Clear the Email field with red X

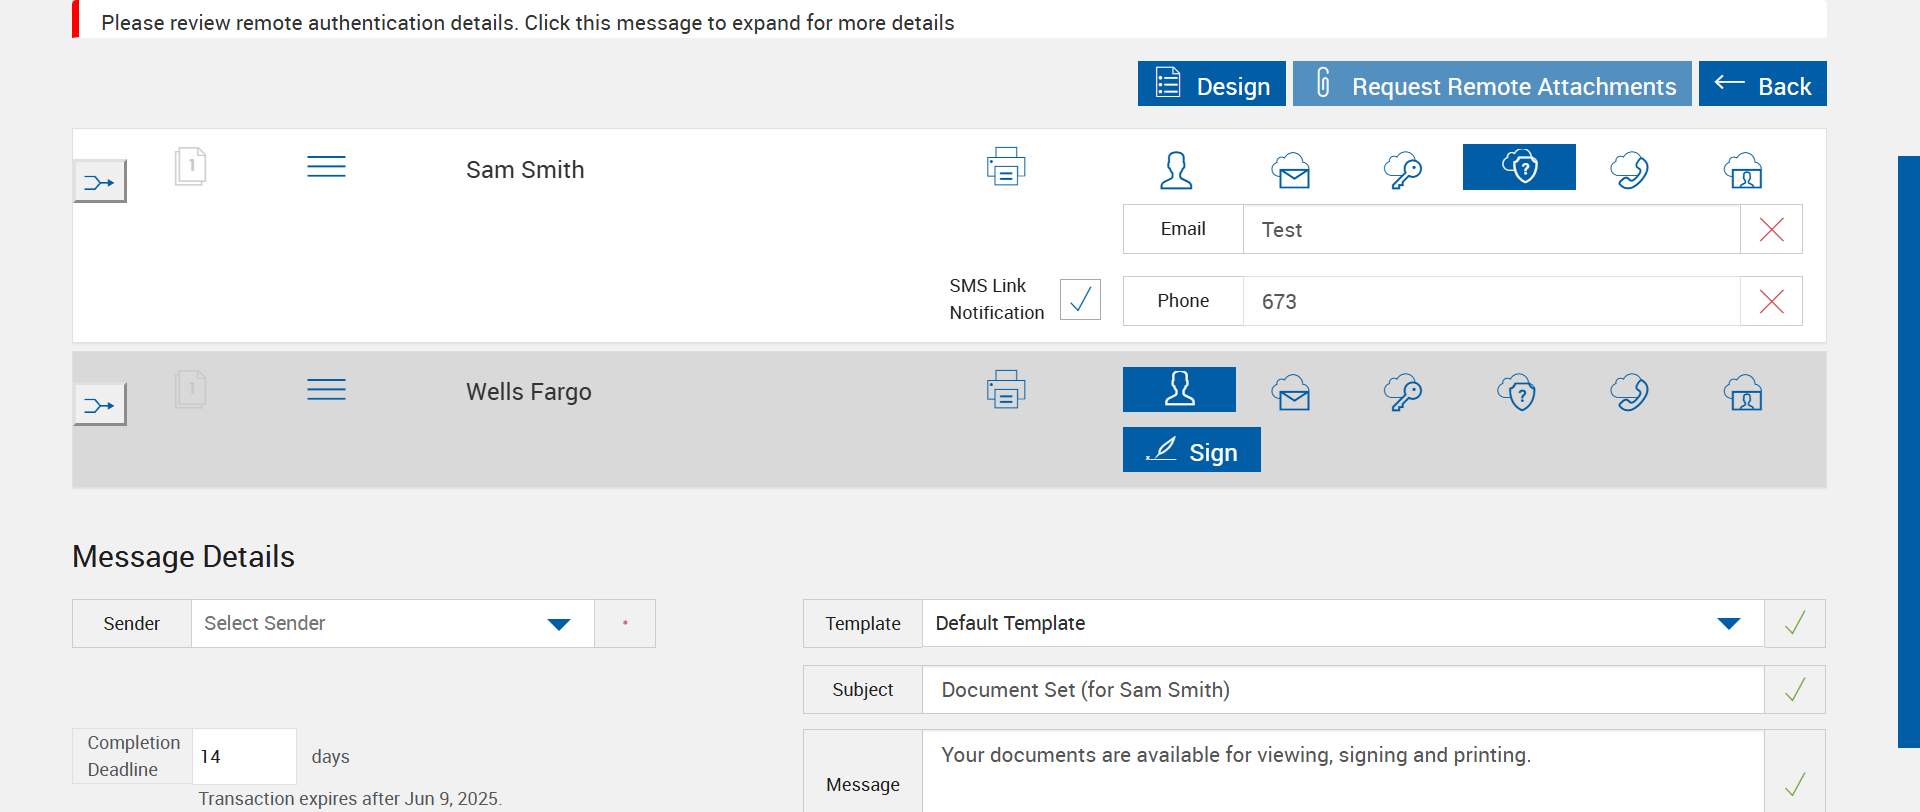1771,230
